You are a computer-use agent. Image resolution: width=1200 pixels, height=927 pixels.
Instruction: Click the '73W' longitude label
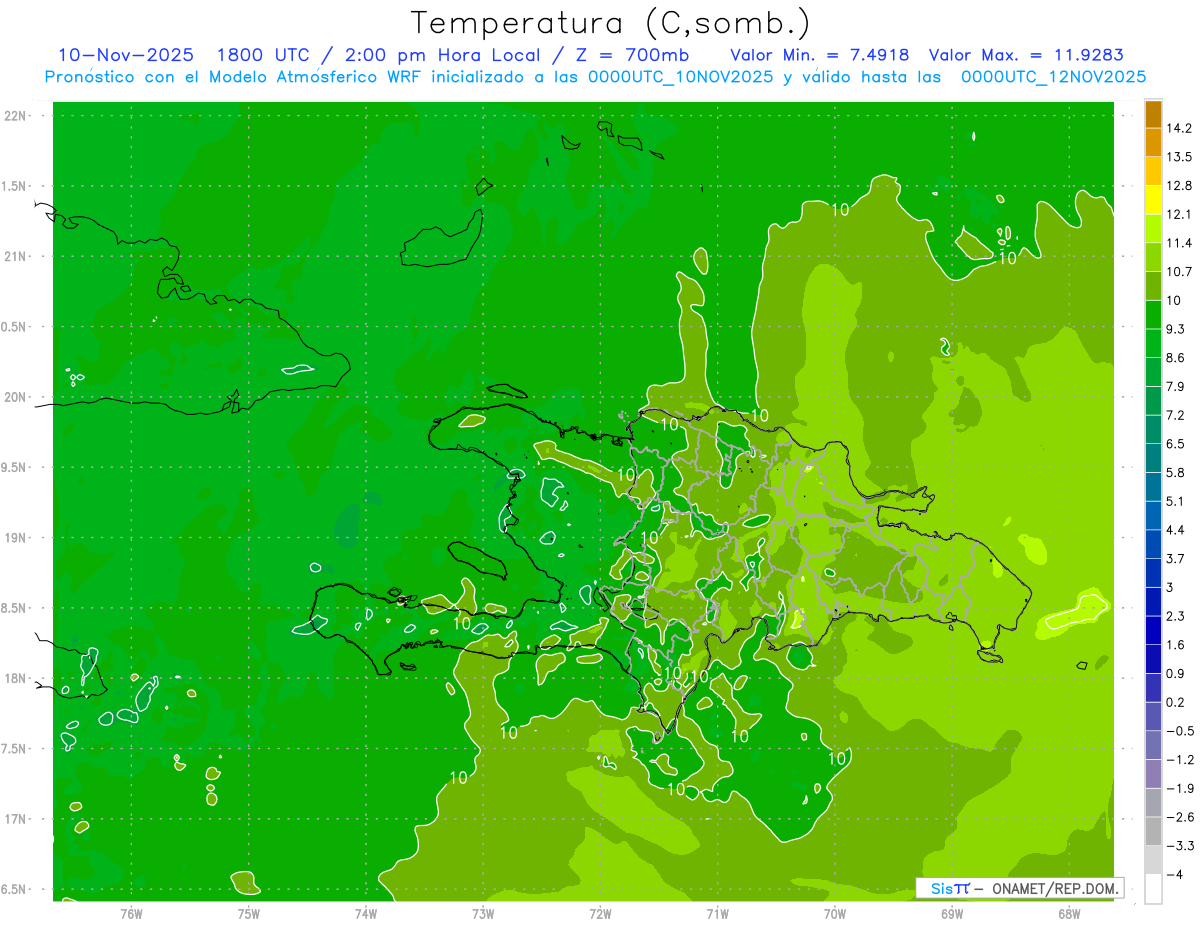point(483,913)
